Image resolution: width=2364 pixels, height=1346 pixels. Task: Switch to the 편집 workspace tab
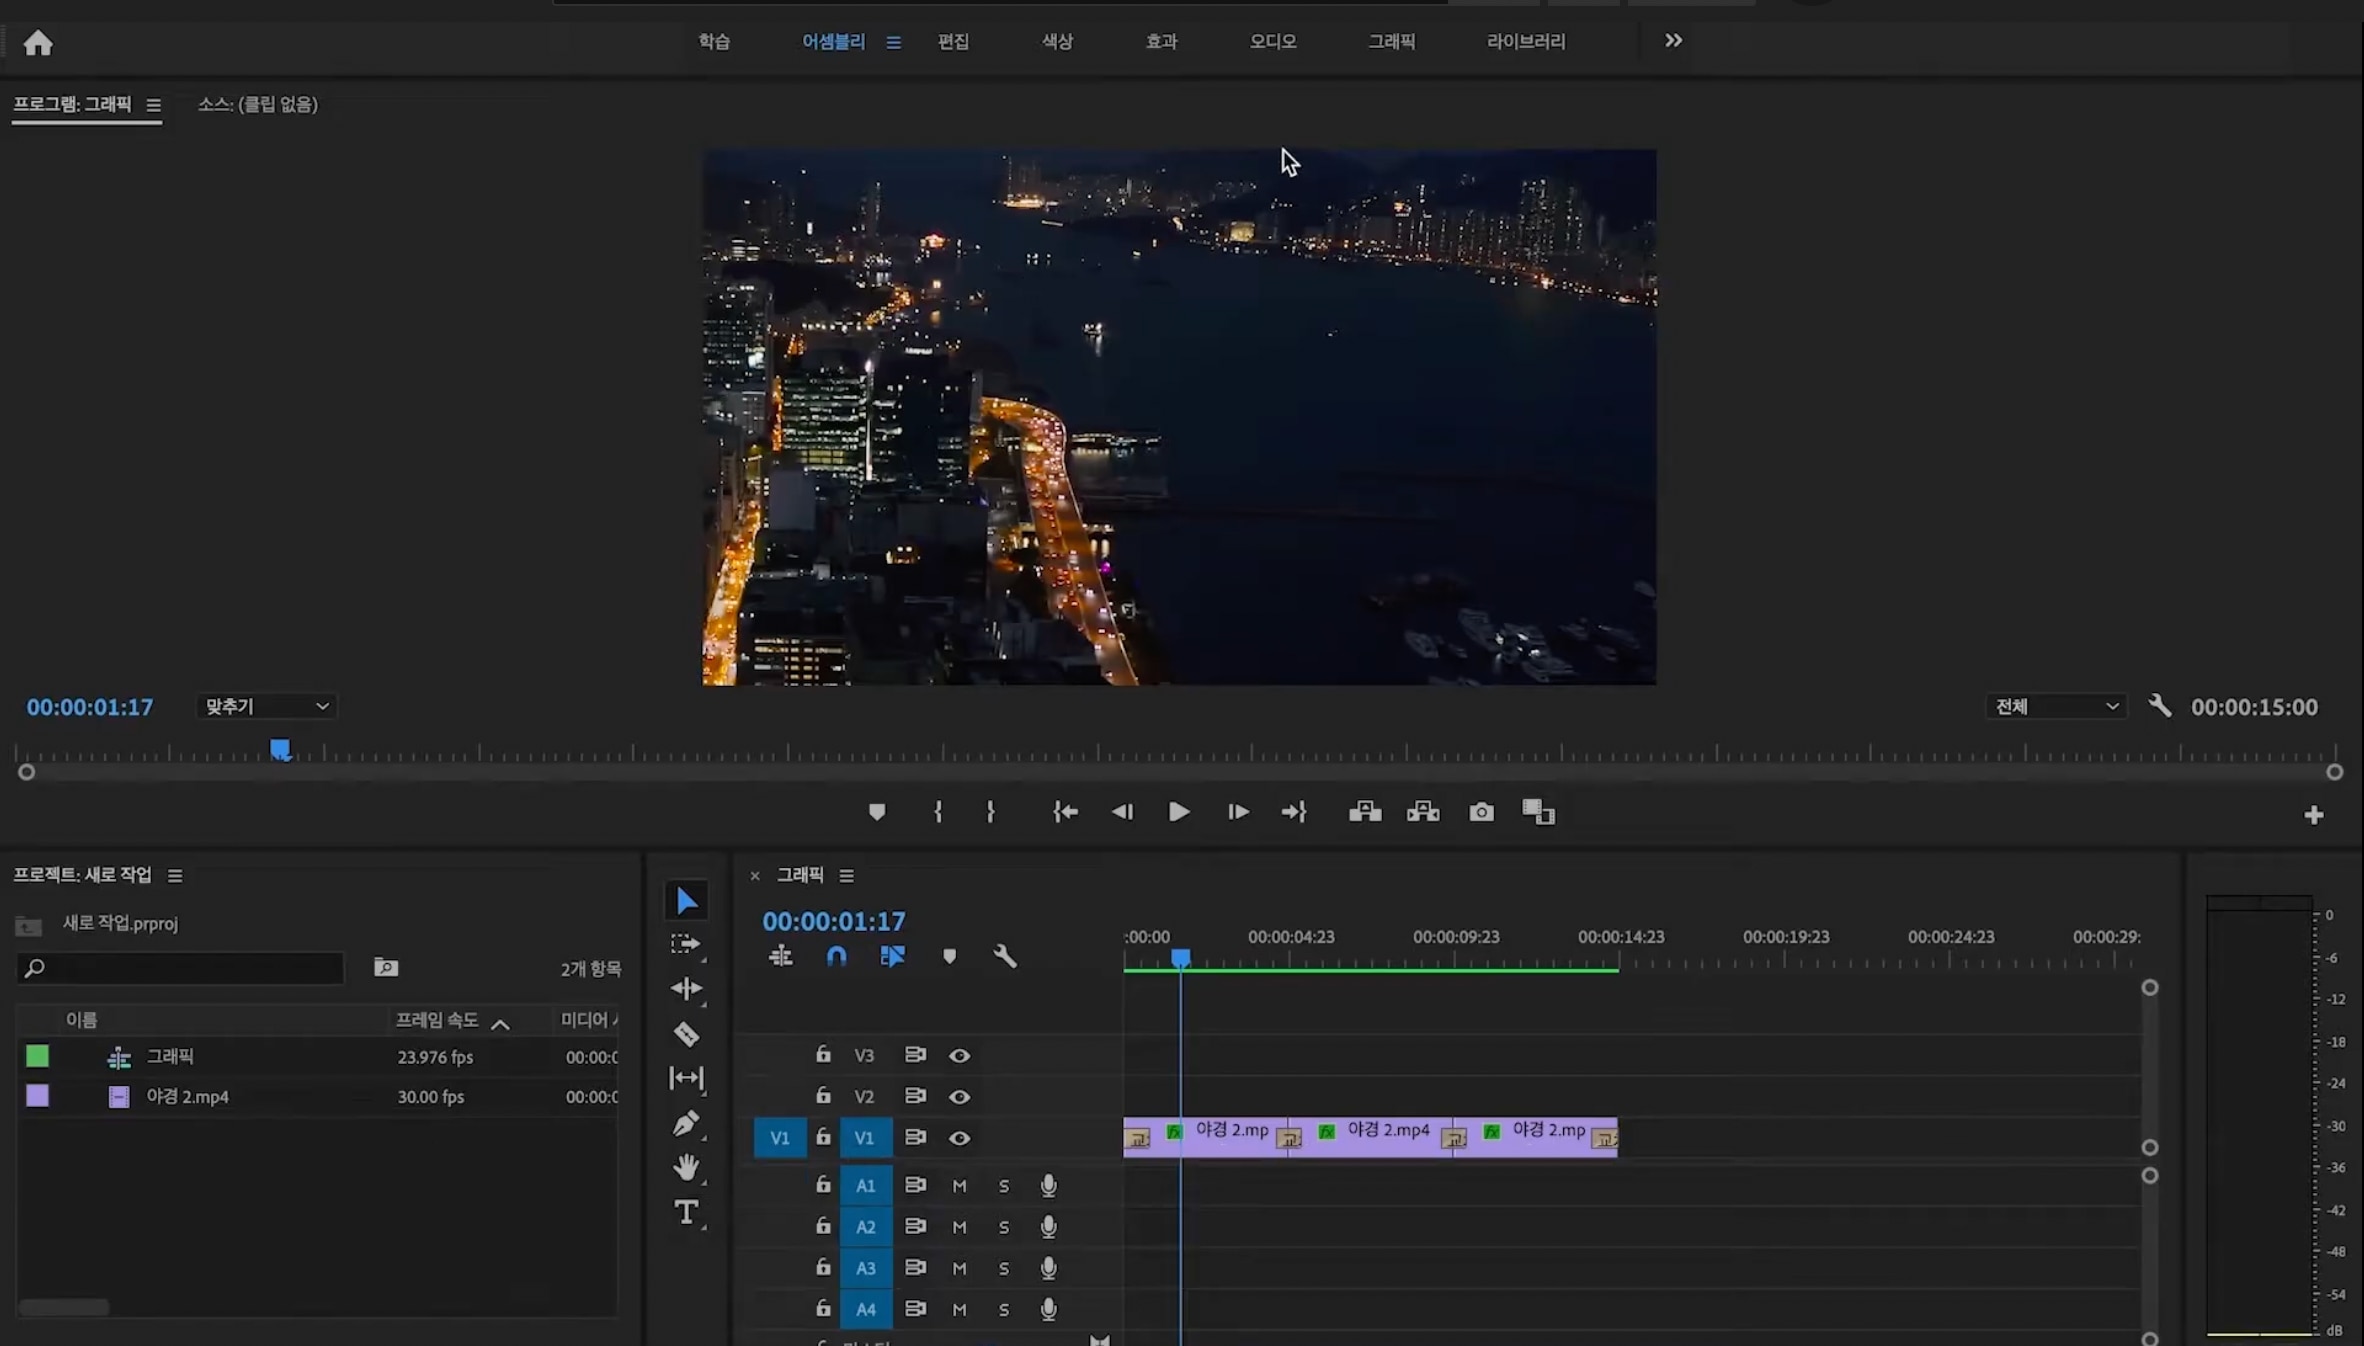pyautogui.click(x=953, y=41)
